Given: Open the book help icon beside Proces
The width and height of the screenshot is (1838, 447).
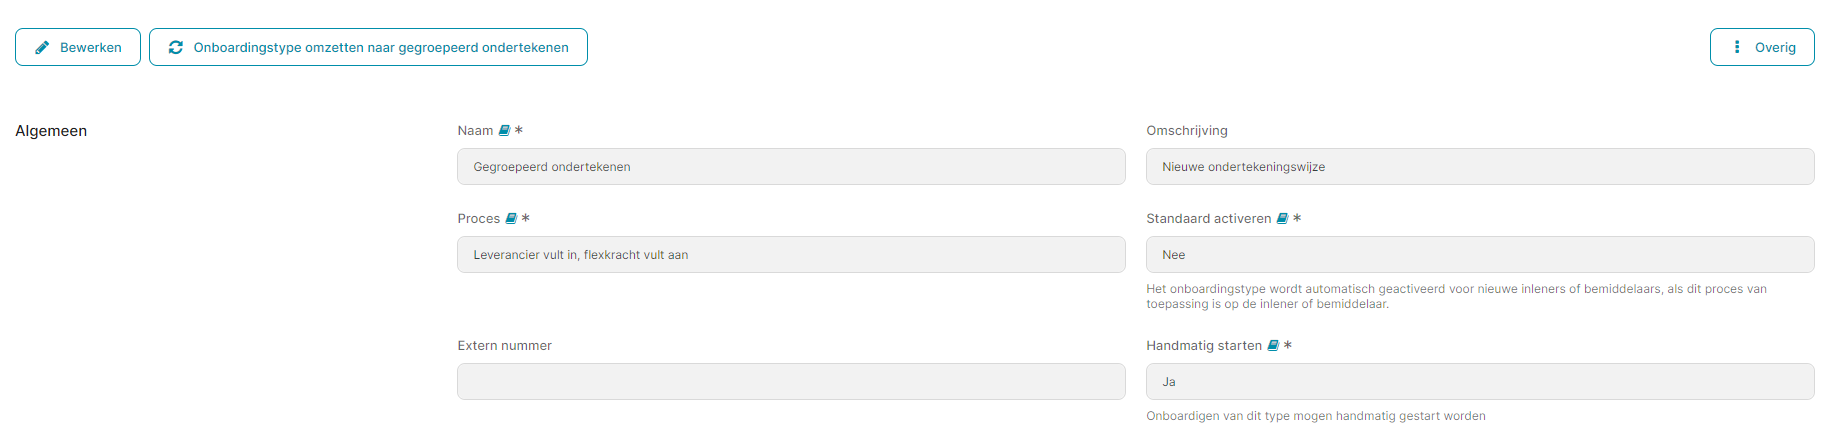Looking at the screenshot, I should pos(512,219).
